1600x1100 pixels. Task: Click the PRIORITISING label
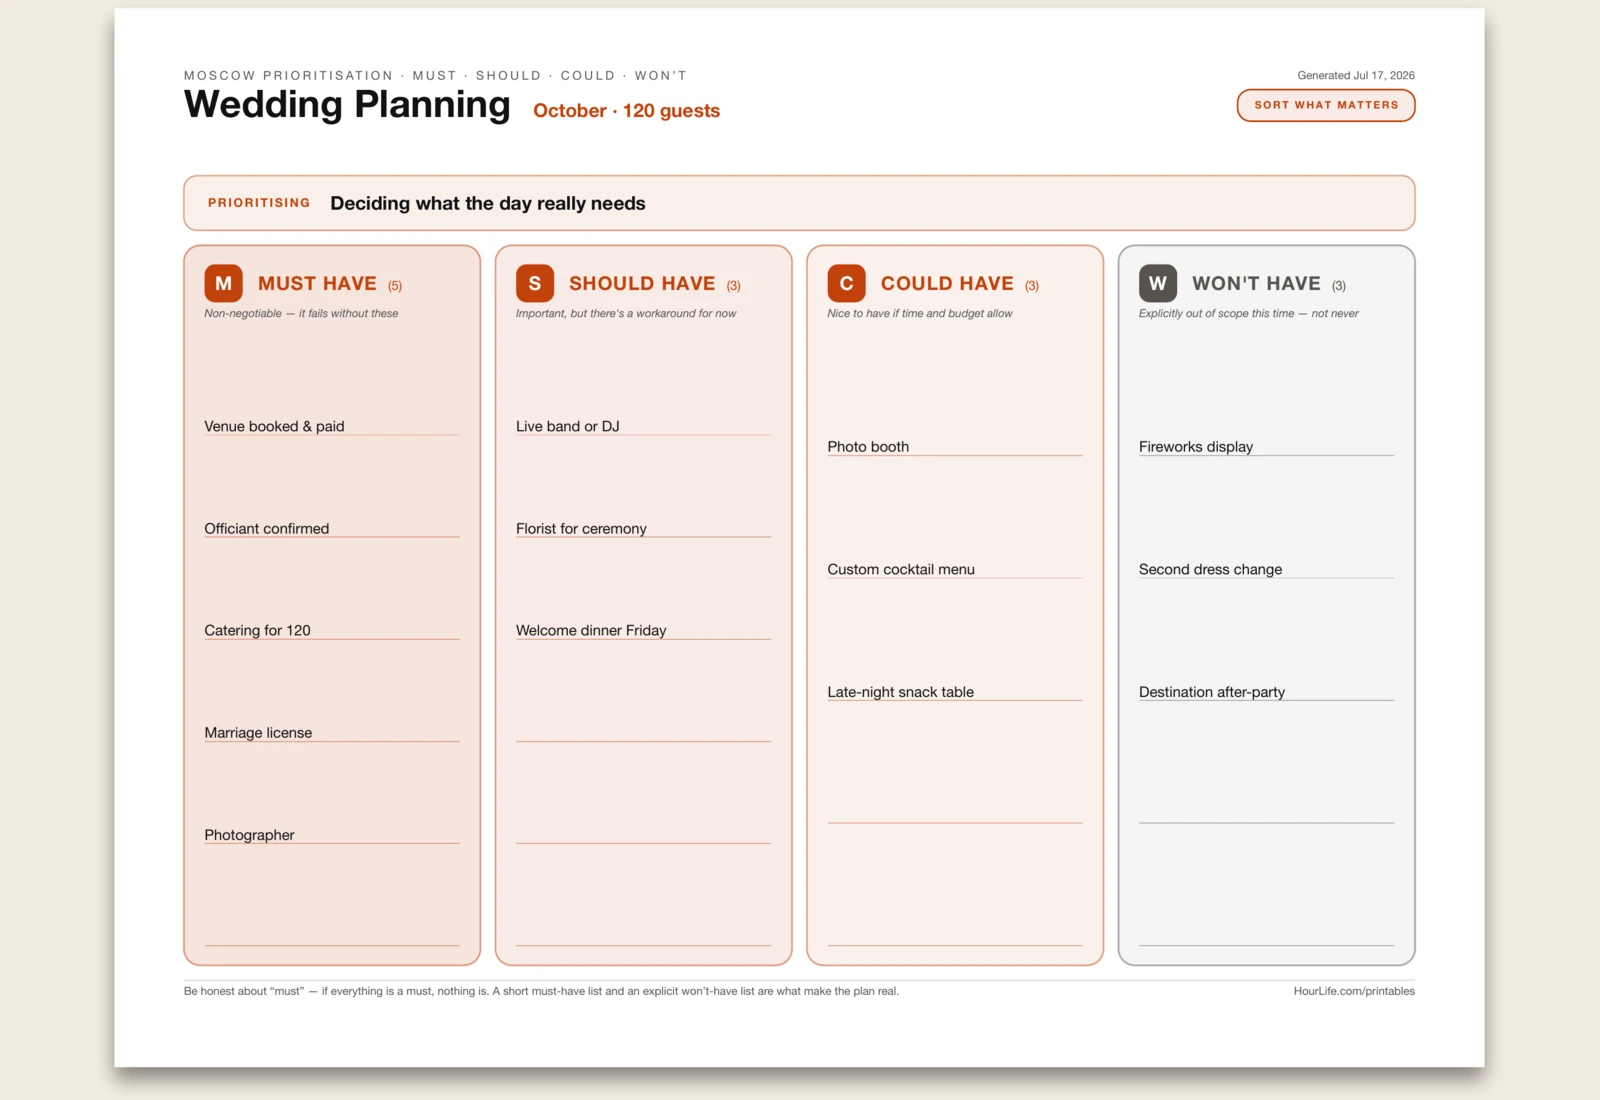[x=259, y=203]
